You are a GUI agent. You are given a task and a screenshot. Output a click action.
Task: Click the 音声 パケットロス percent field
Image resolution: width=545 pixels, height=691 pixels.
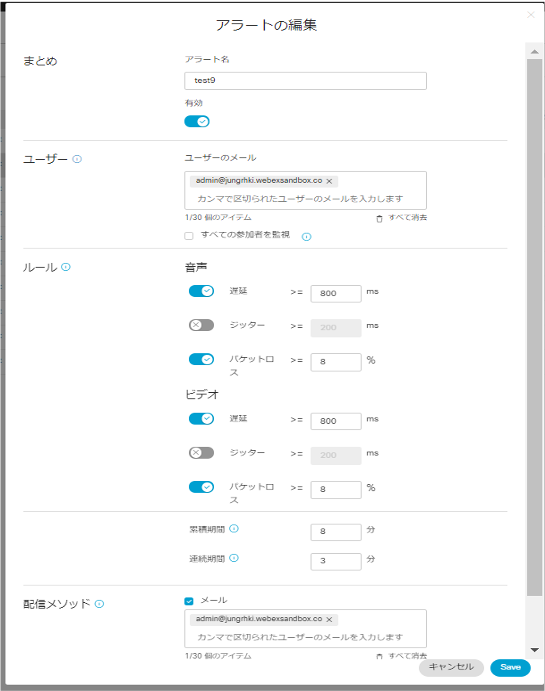pyautogui.click(x=336, y=362)
